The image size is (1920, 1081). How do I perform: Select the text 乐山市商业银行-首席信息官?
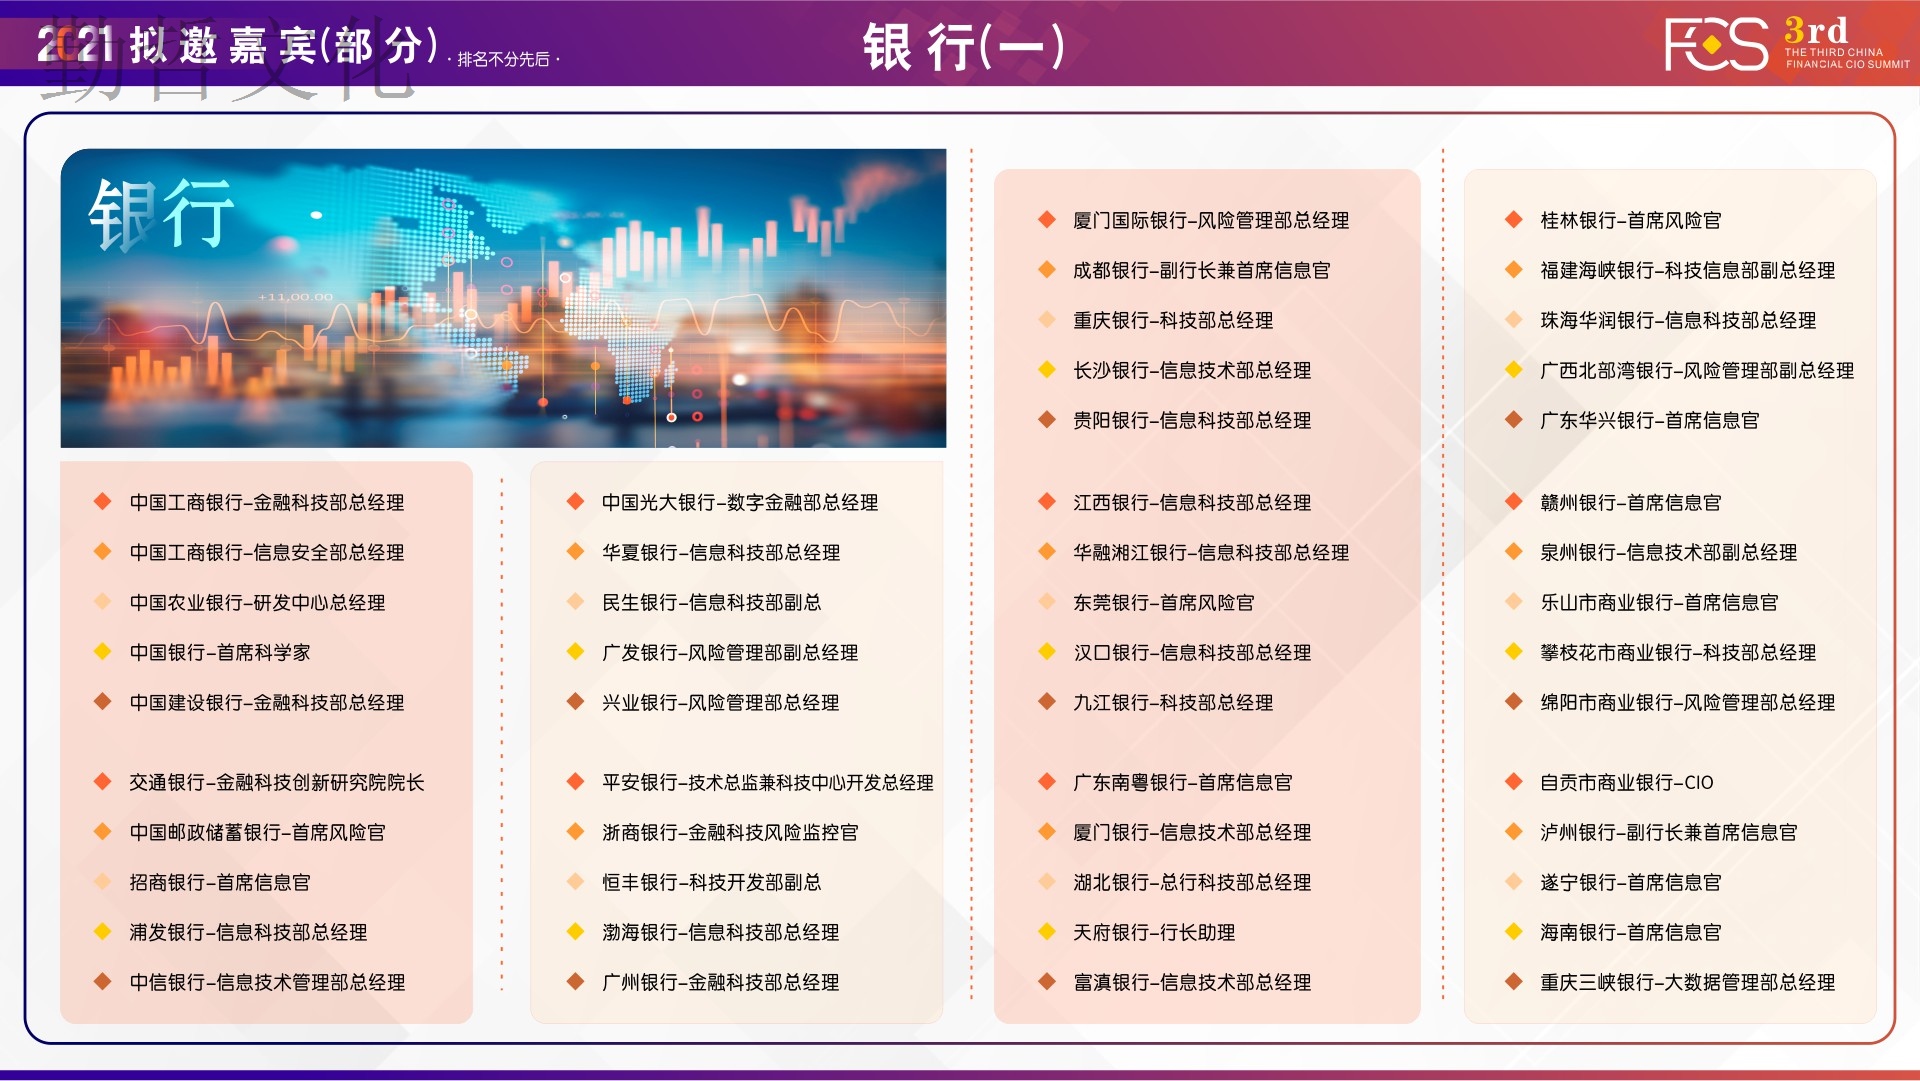1659,602
